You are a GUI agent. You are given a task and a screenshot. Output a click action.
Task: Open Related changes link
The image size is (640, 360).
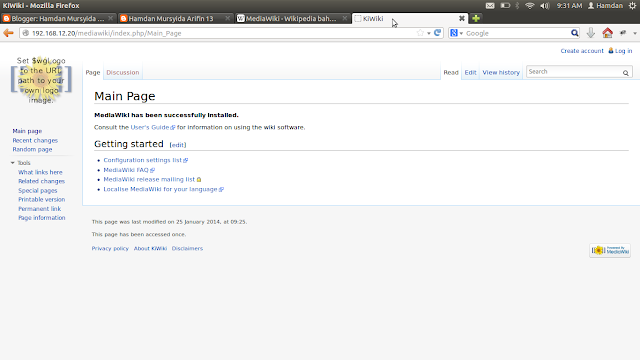tap(41, 181)
